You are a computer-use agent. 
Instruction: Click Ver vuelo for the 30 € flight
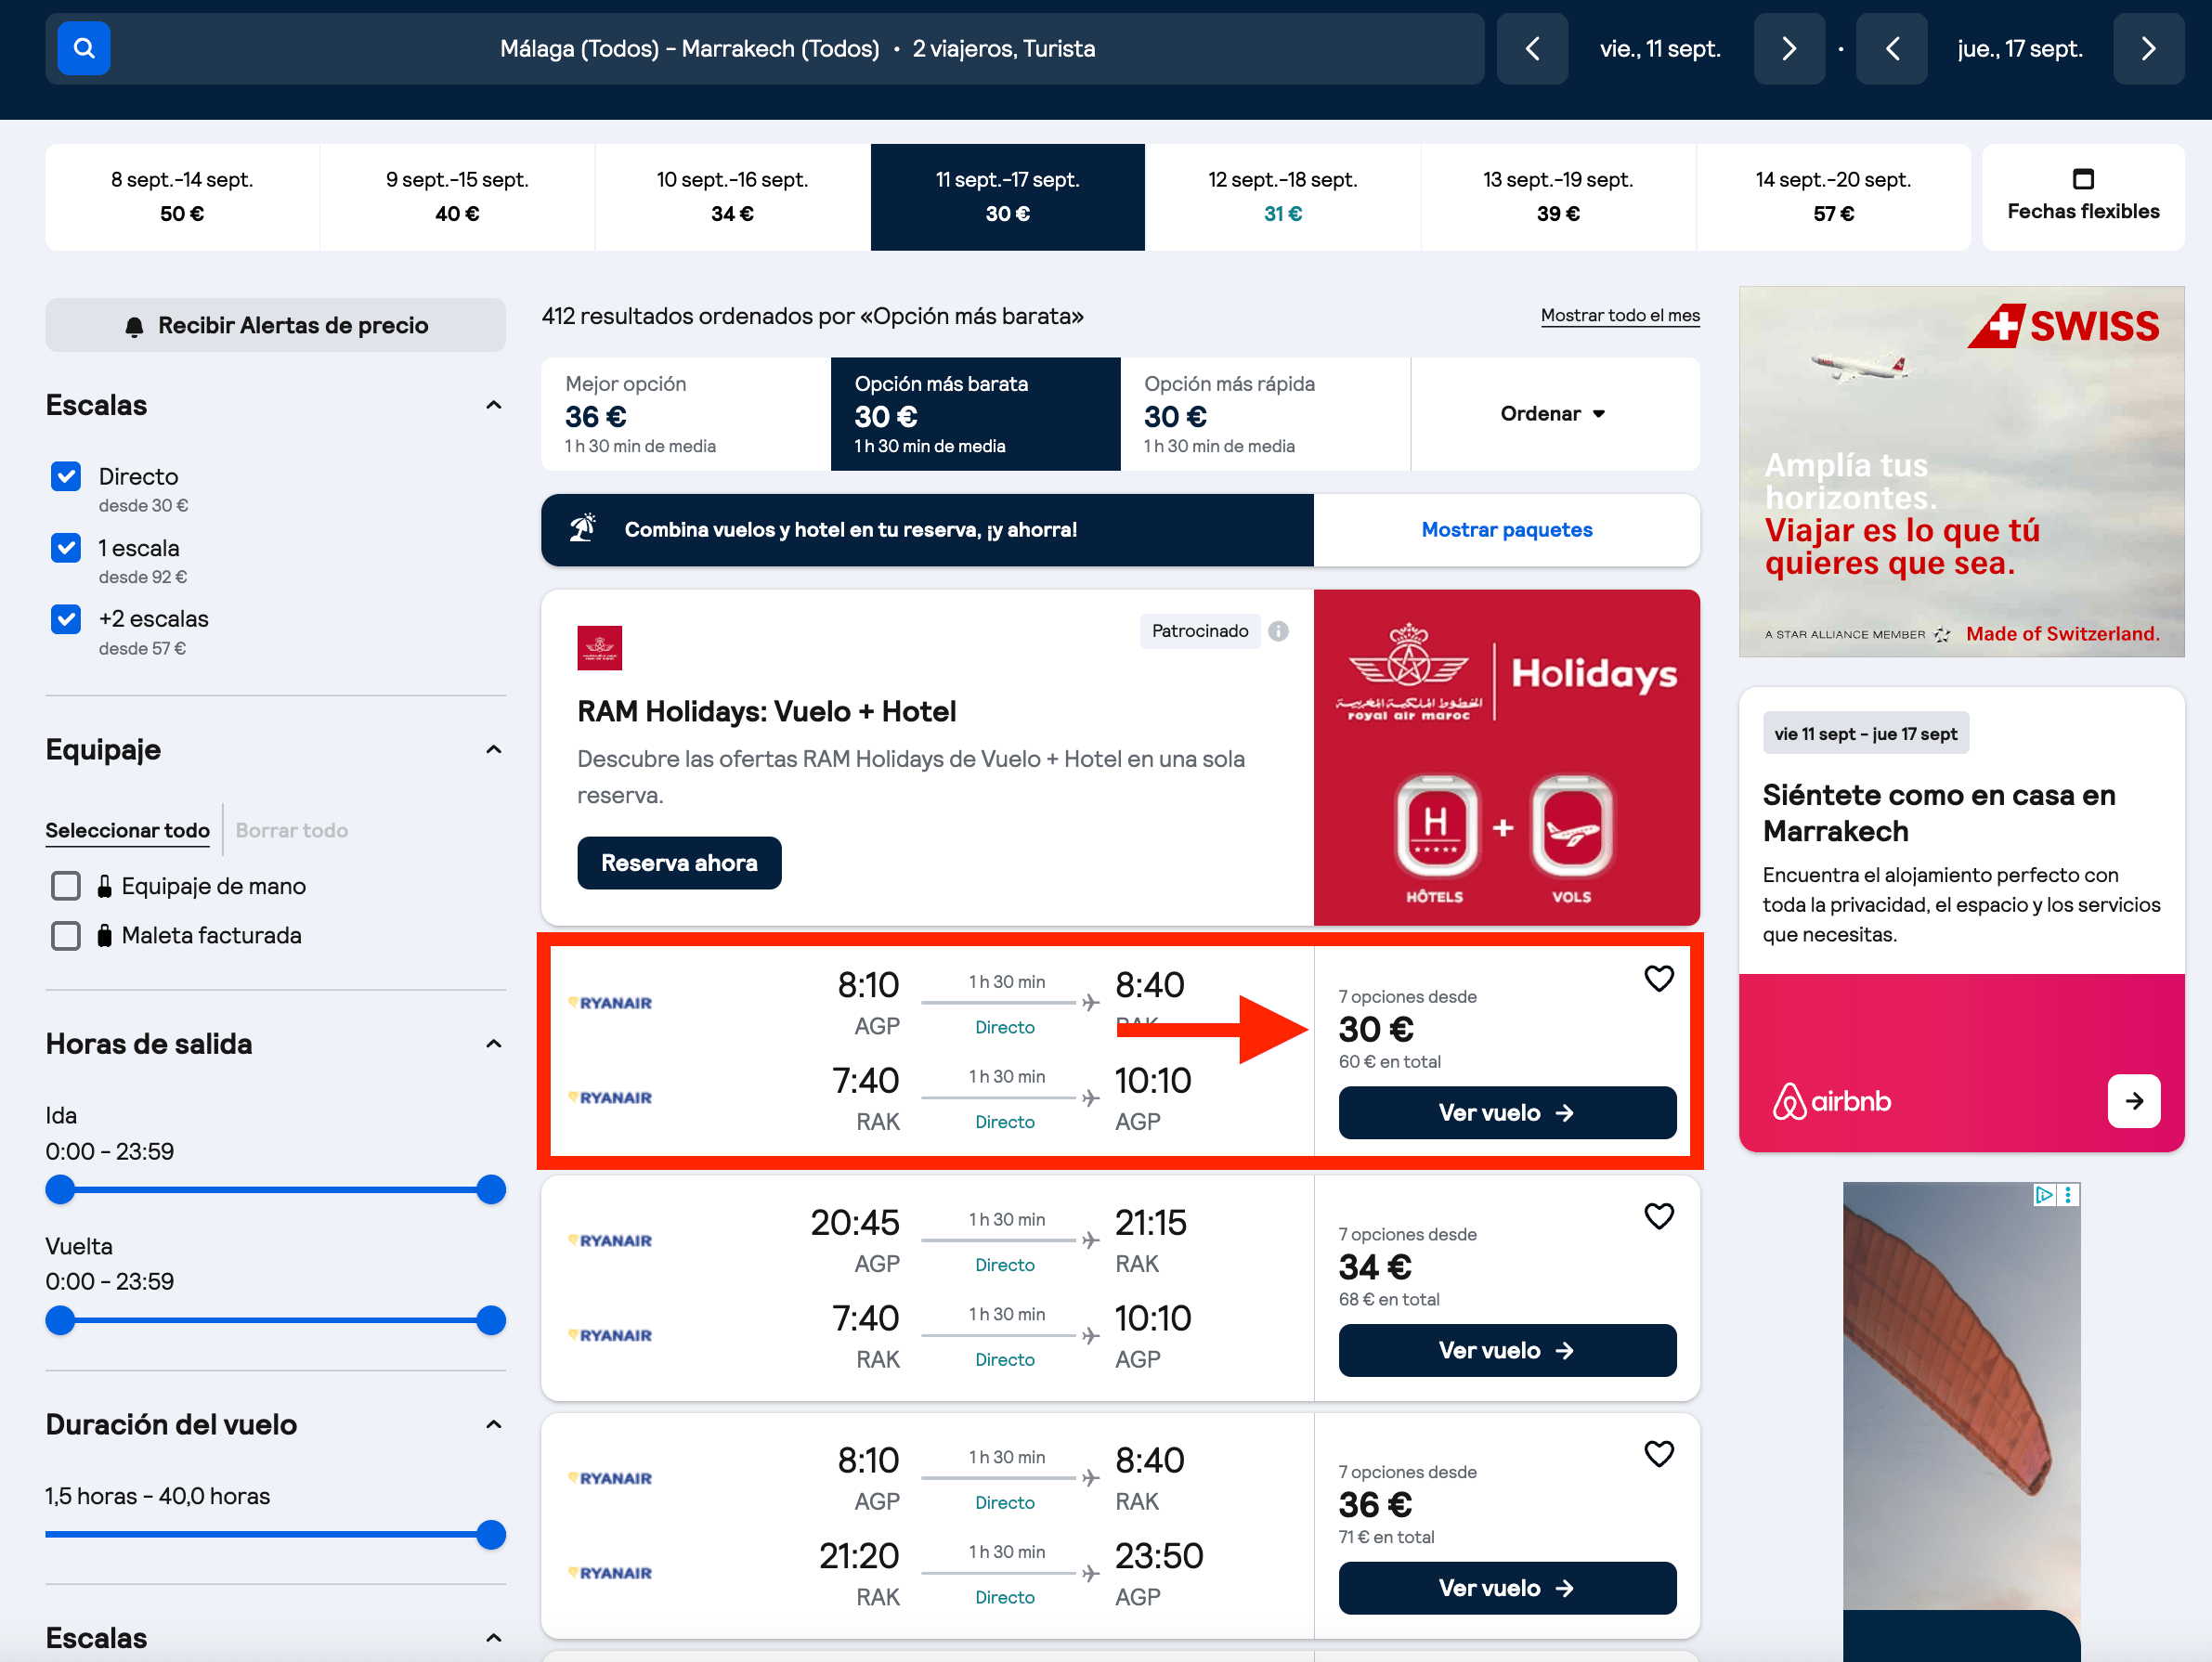1507,1113
